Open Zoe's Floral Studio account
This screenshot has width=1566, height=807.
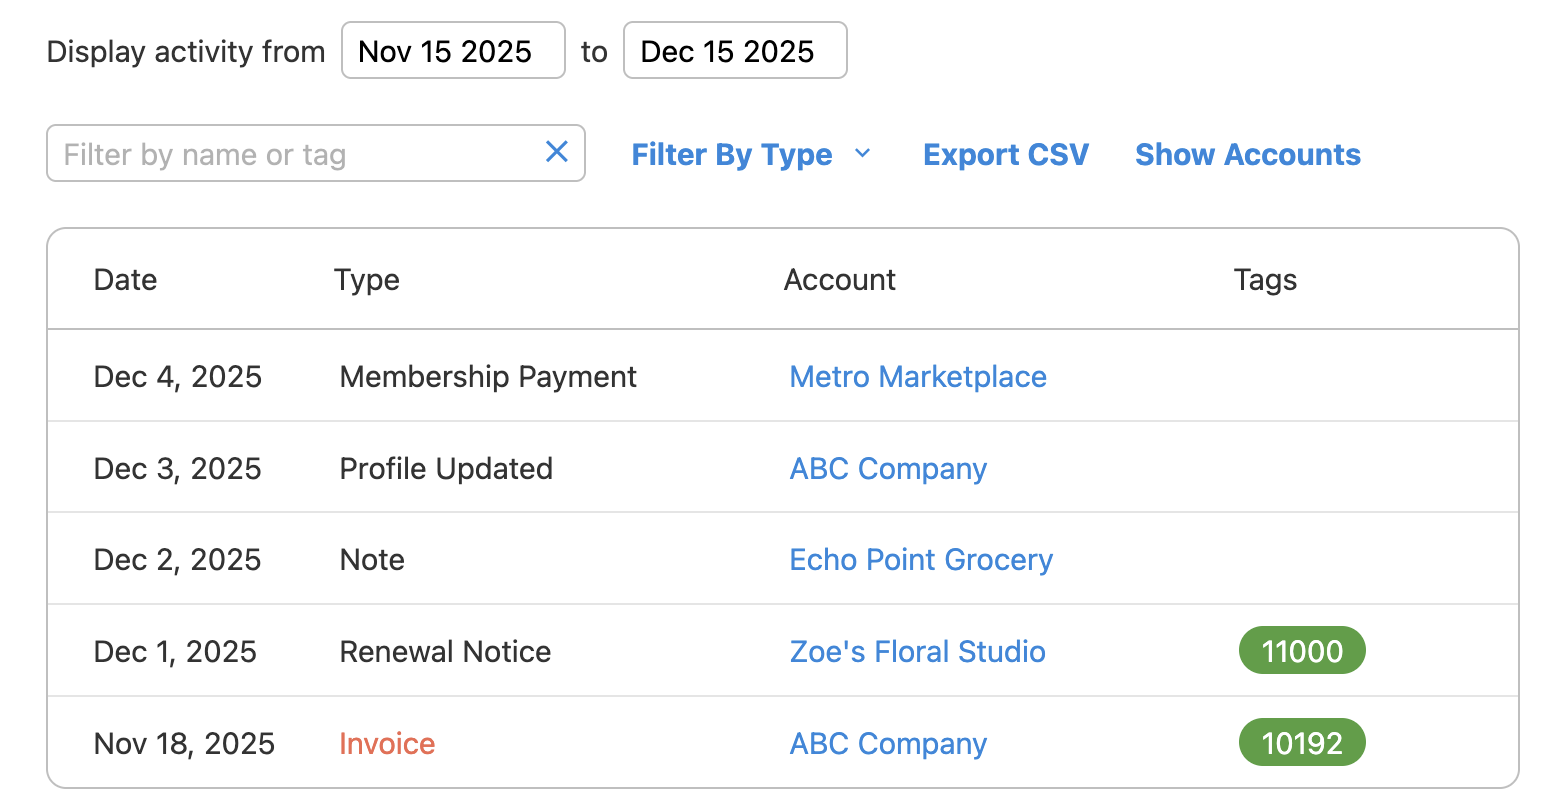pyautogui.click(x=917, y=652)
